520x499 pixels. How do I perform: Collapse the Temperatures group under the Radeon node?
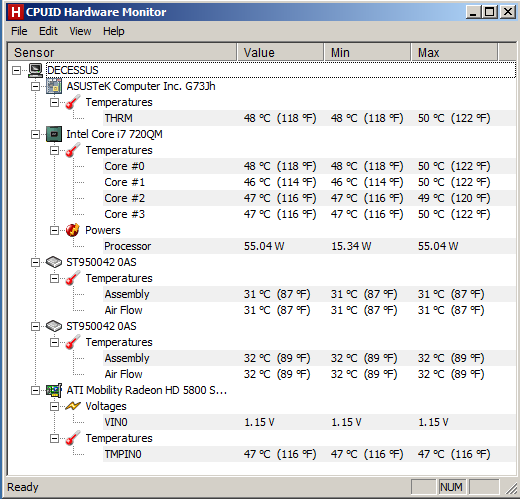54,438
